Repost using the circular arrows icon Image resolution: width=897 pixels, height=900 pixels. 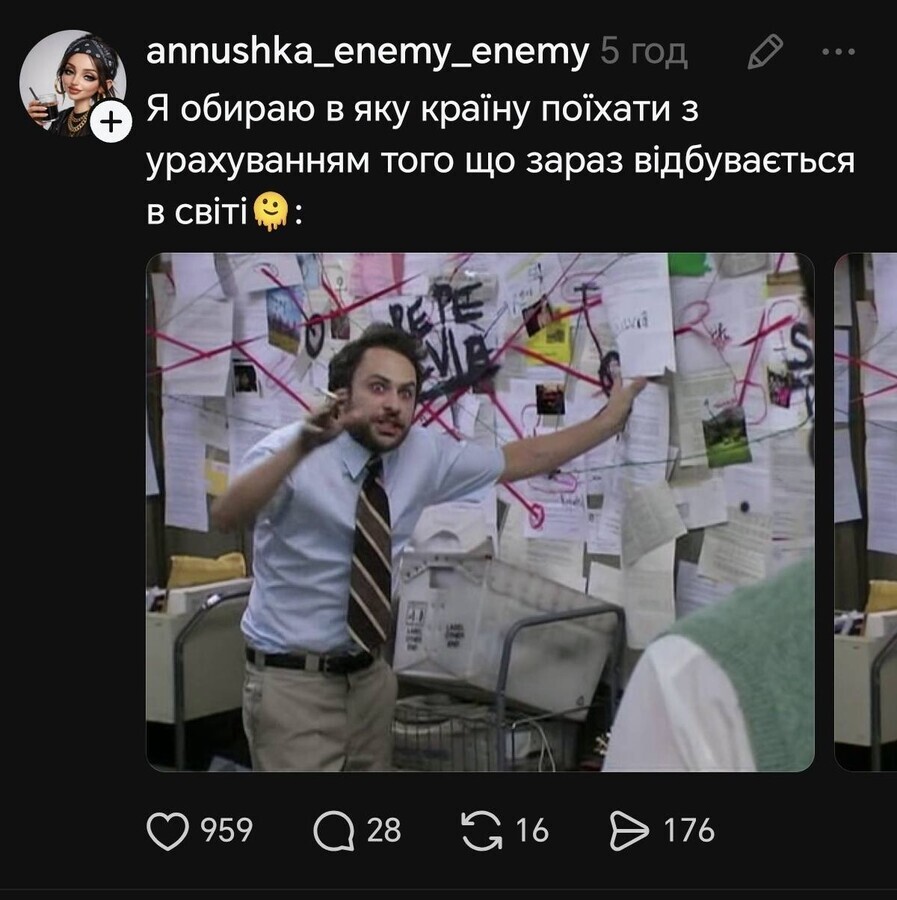tap(481, 830)
